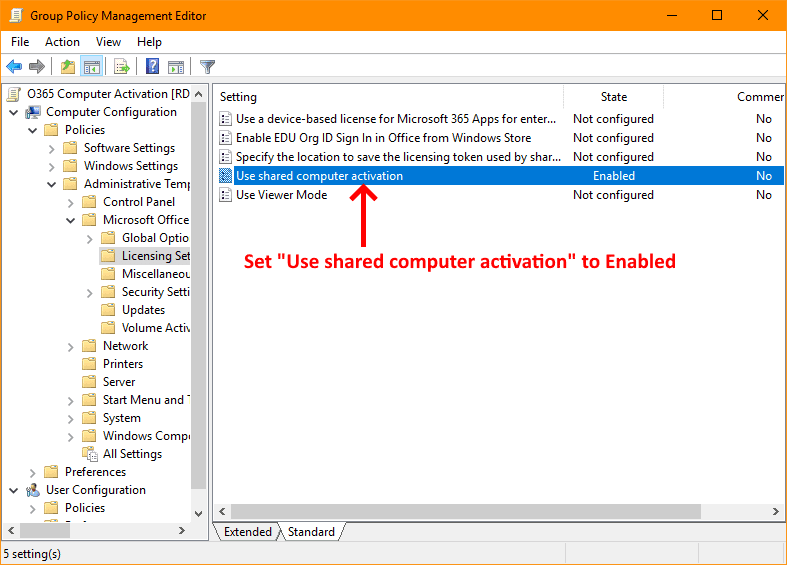
Task: Click the settings list horizontal scrollbar right arrow
Action: pyautogui.click(x=776, y=511)
